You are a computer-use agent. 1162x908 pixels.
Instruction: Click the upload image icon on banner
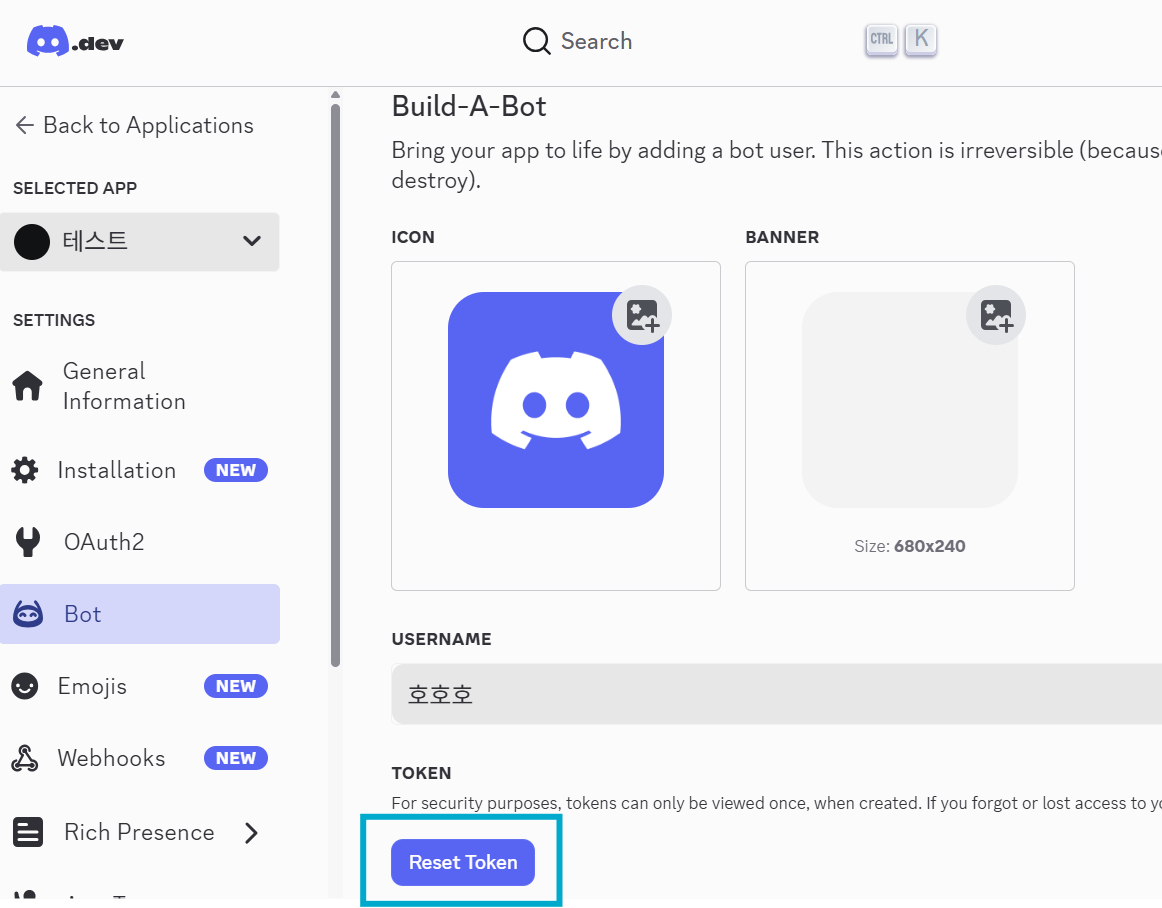click(x=996, y=315)
